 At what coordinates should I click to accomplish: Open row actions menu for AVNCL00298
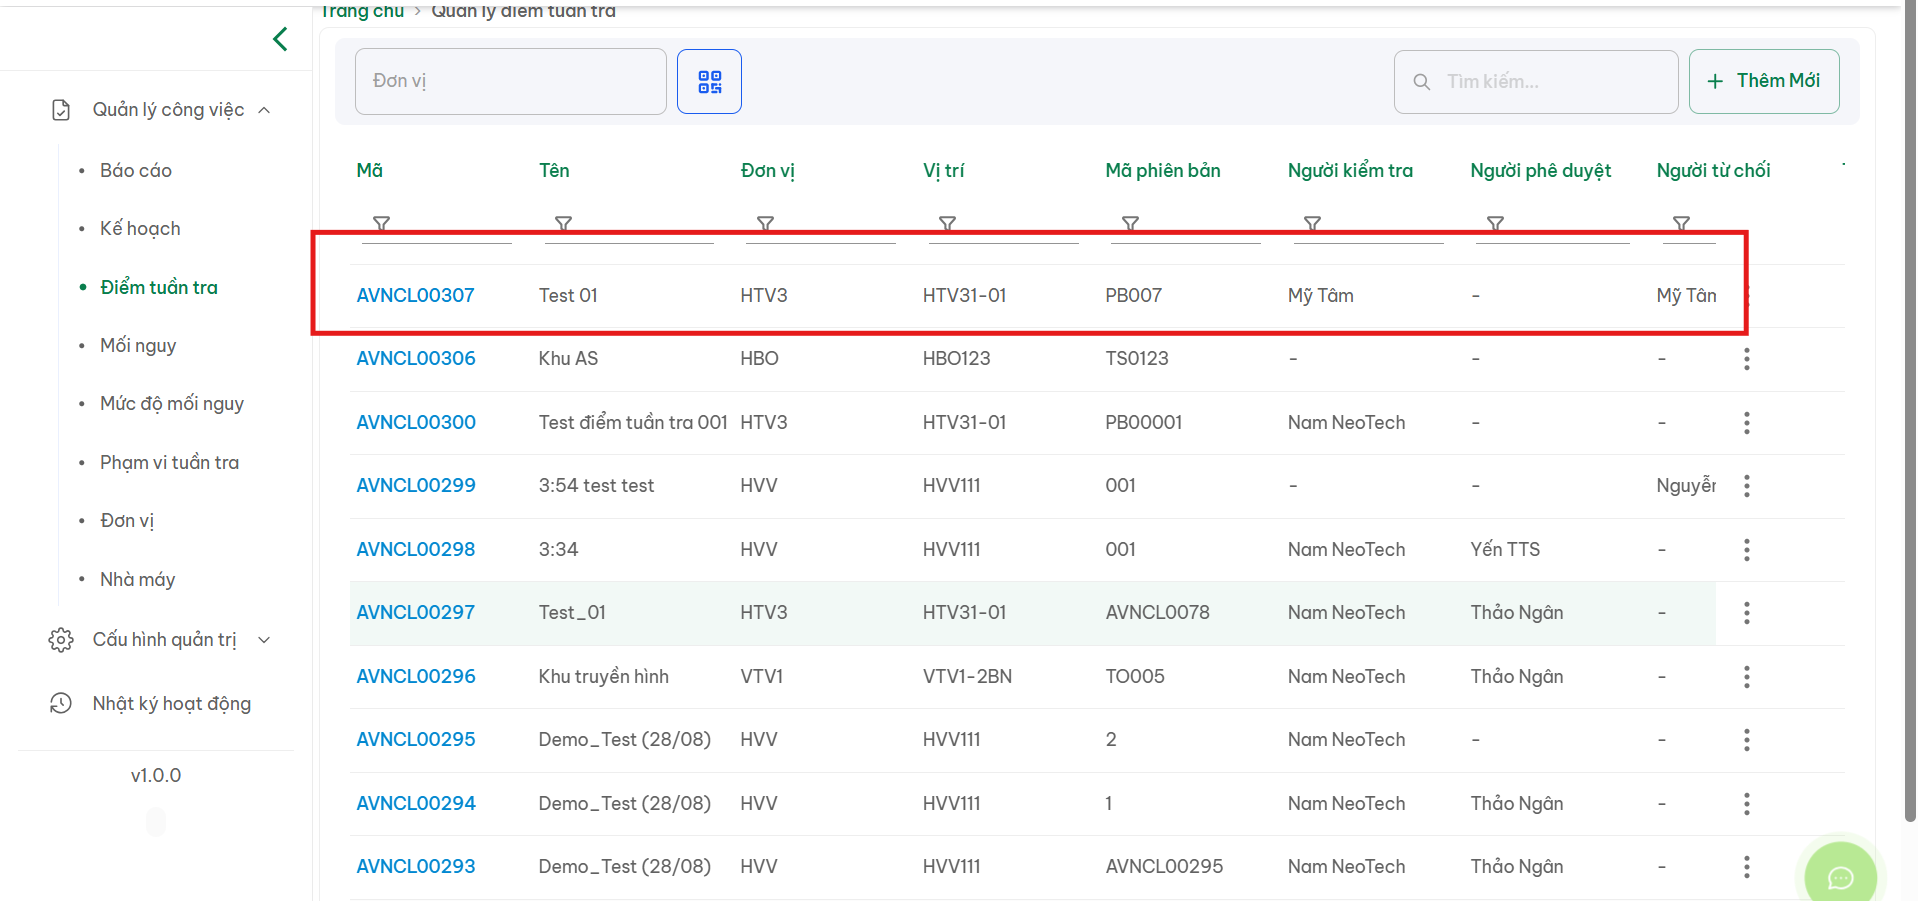click(1746, 550)
